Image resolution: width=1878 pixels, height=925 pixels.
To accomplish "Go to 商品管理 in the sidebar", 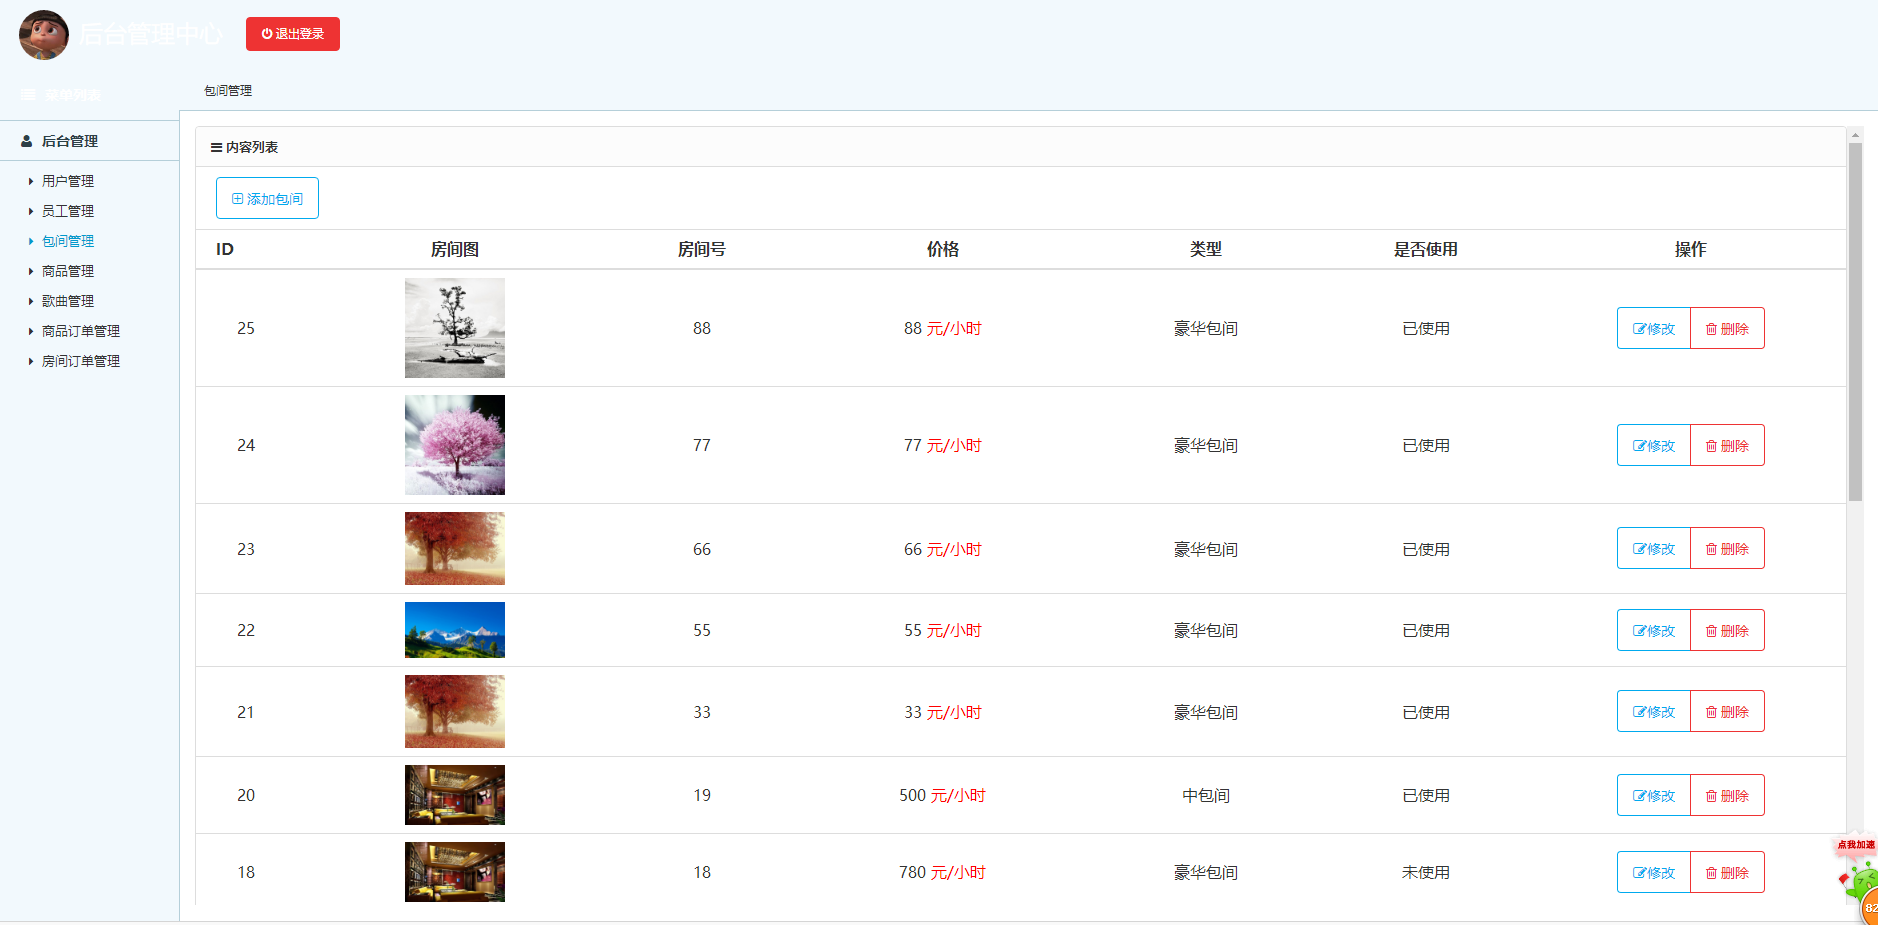I will [68, 271].
